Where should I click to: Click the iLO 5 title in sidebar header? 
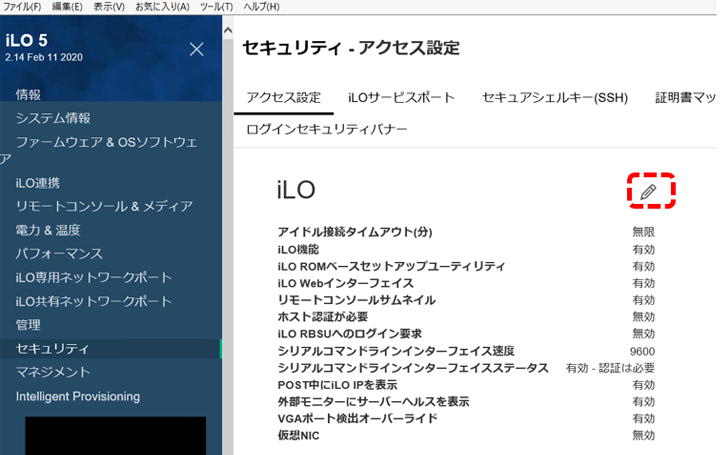click(x=27, y=40)
